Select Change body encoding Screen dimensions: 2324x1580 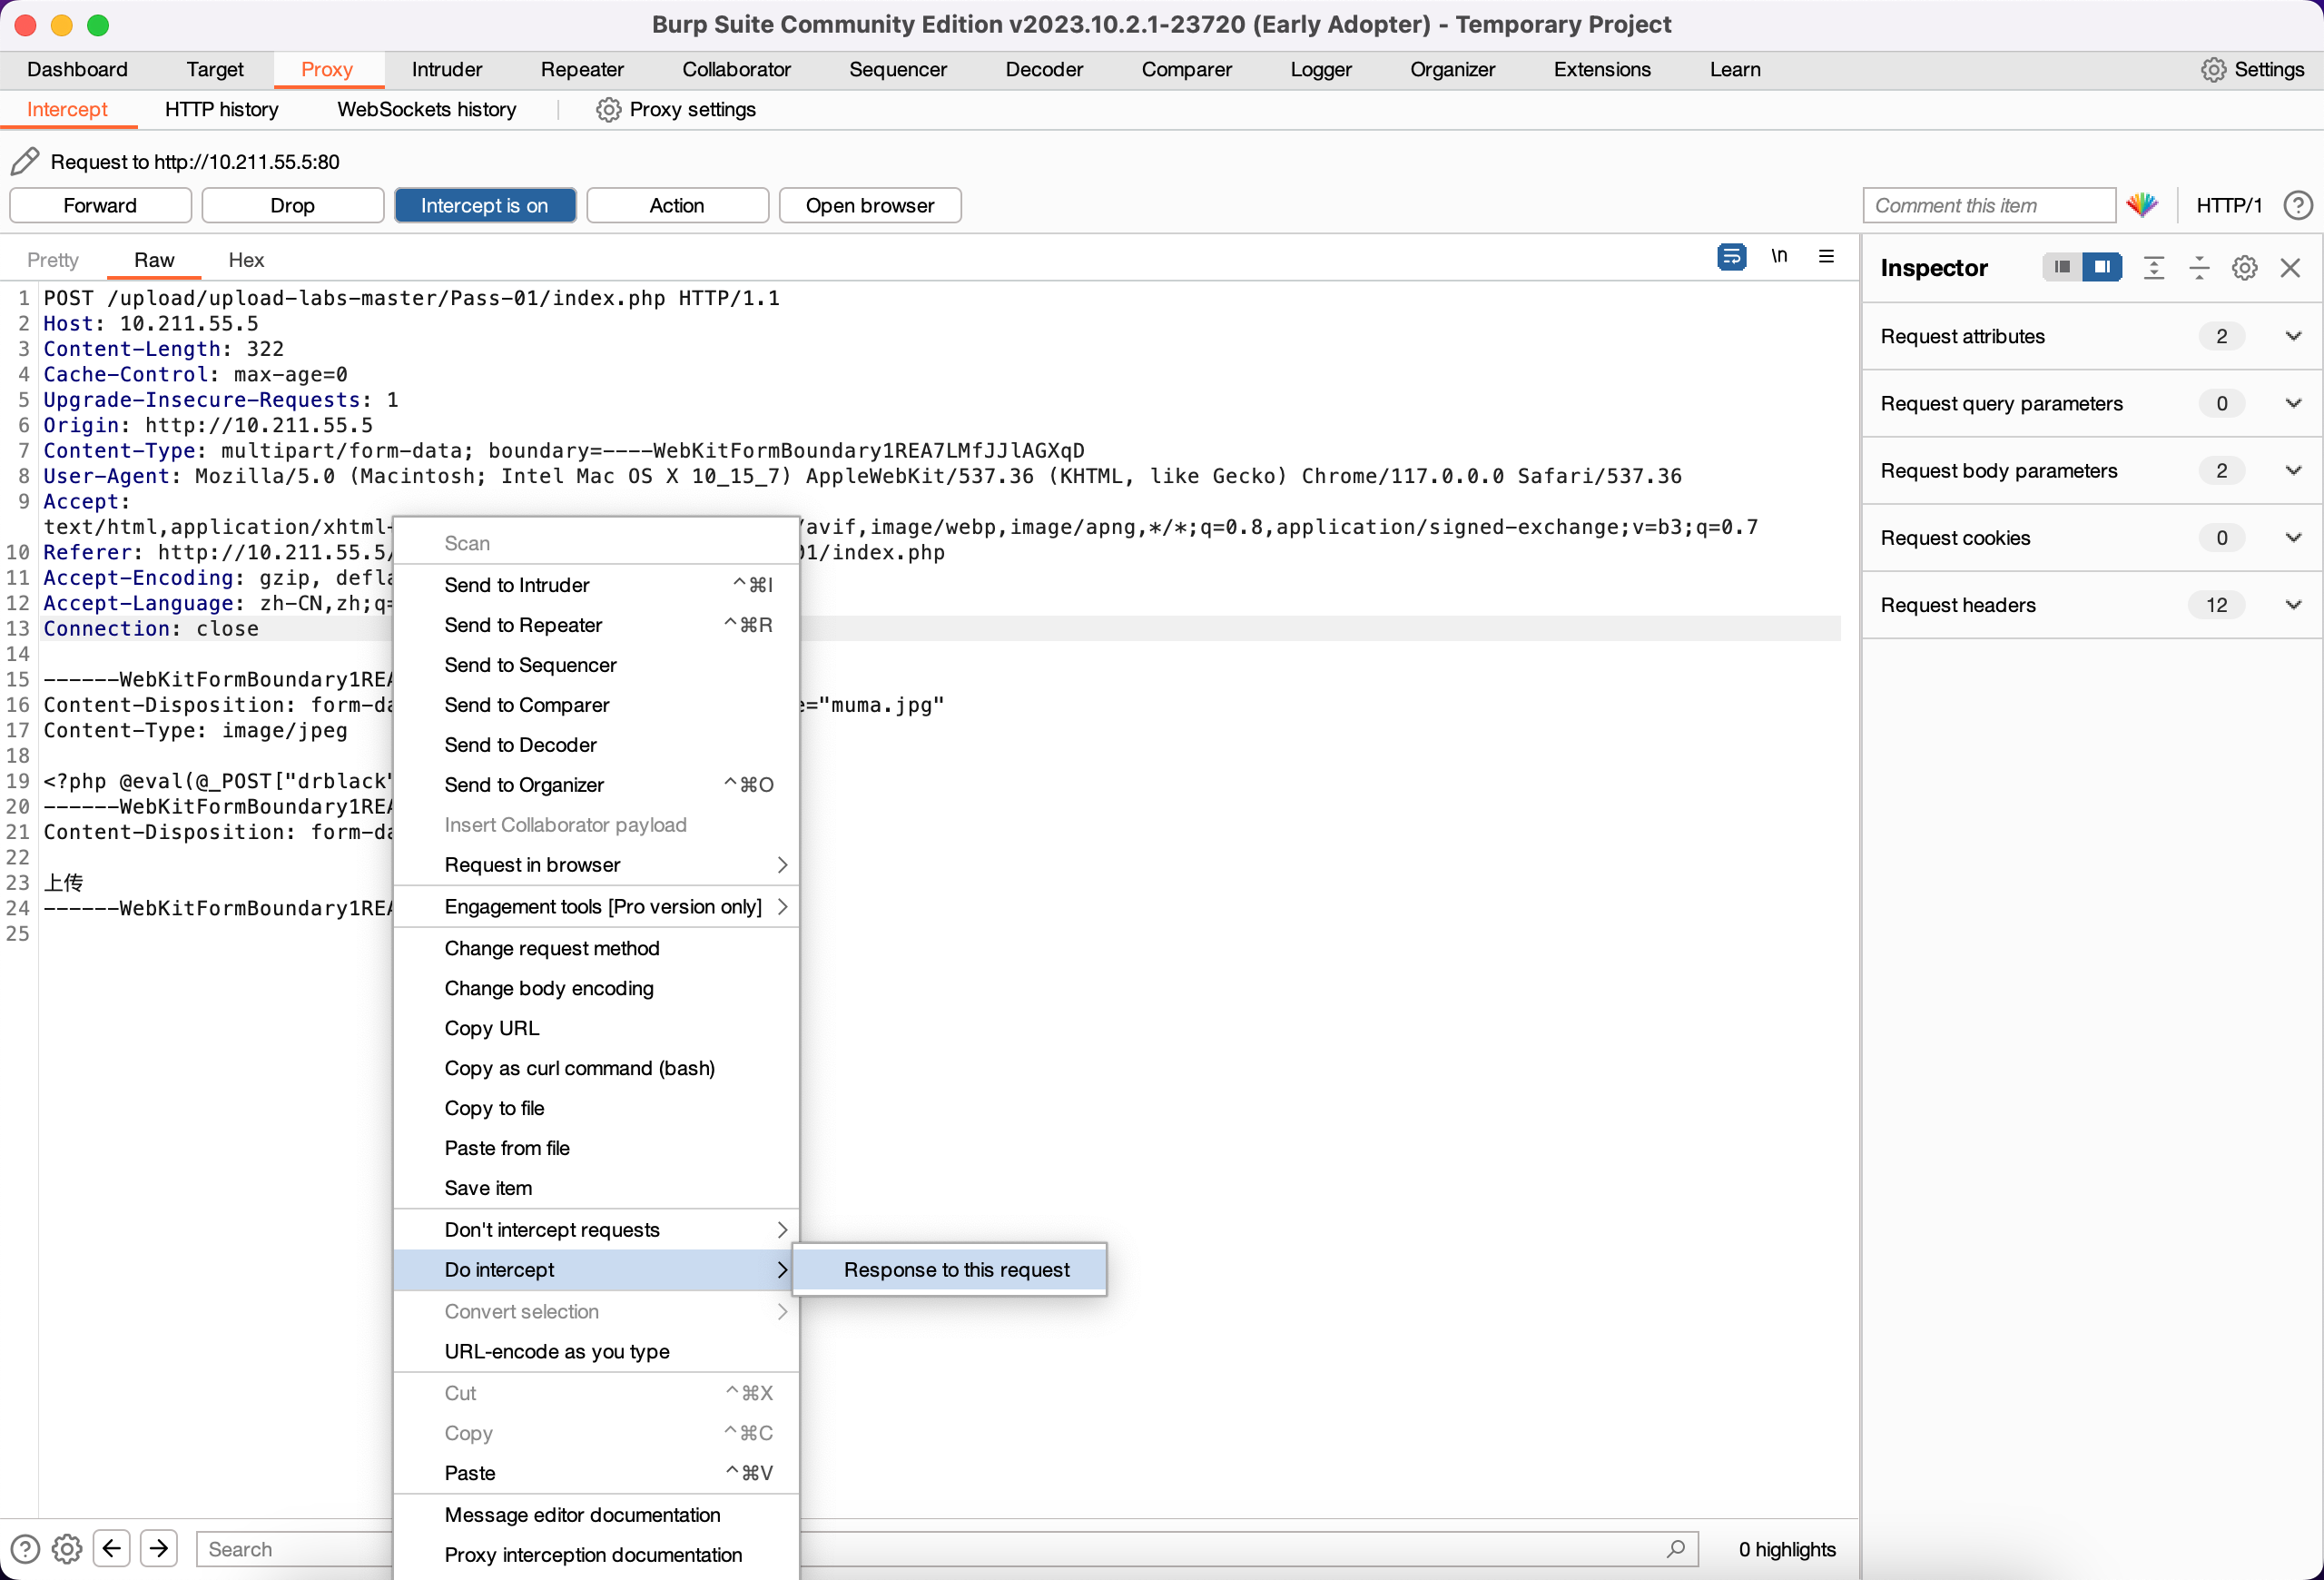tap(596, 987)
